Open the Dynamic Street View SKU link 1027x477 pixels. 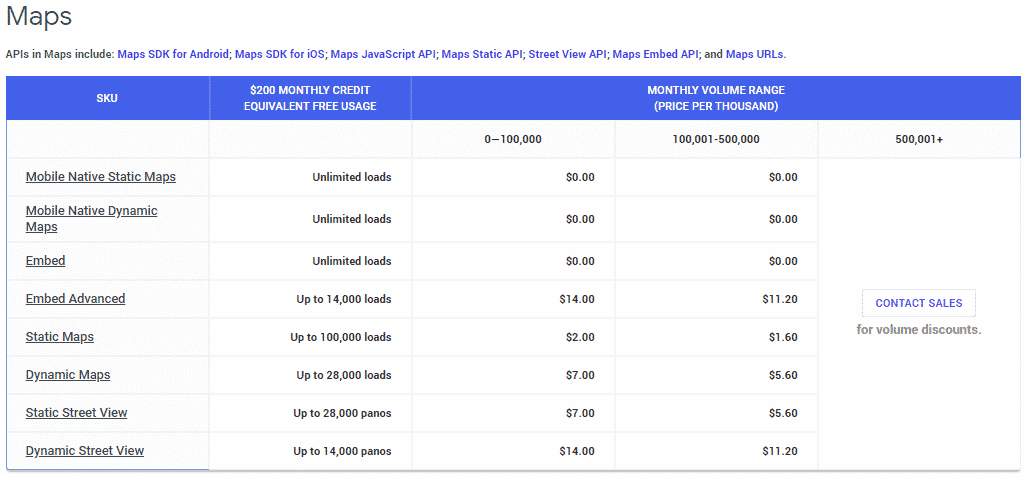(84, 451)
